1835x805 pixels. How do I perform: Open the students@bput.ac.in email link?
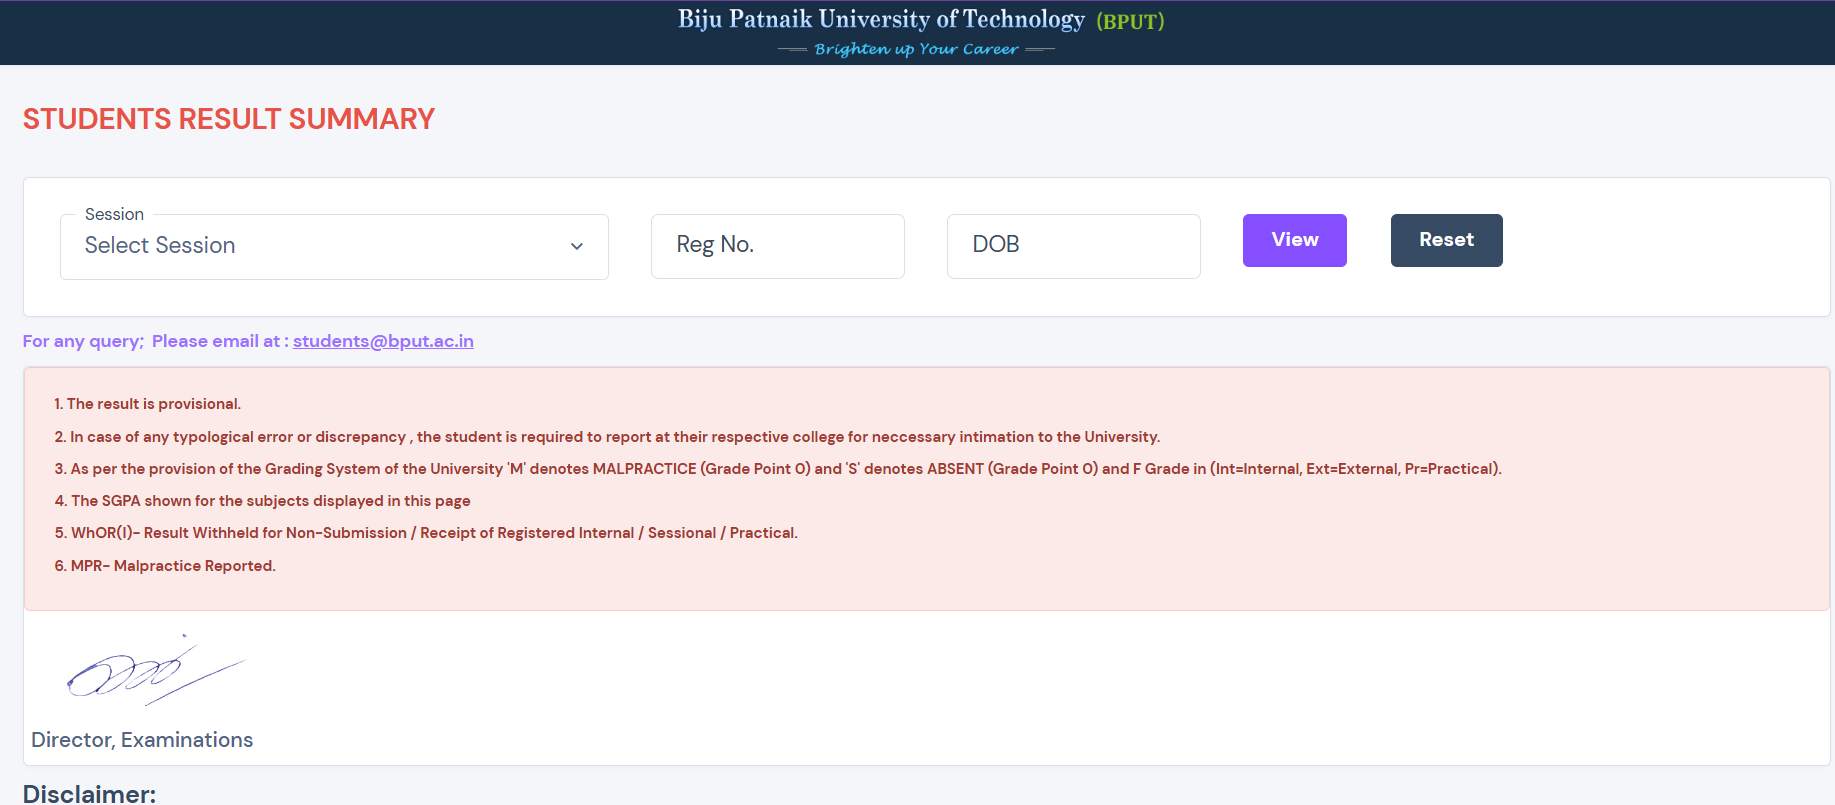(x=383, y=341)
